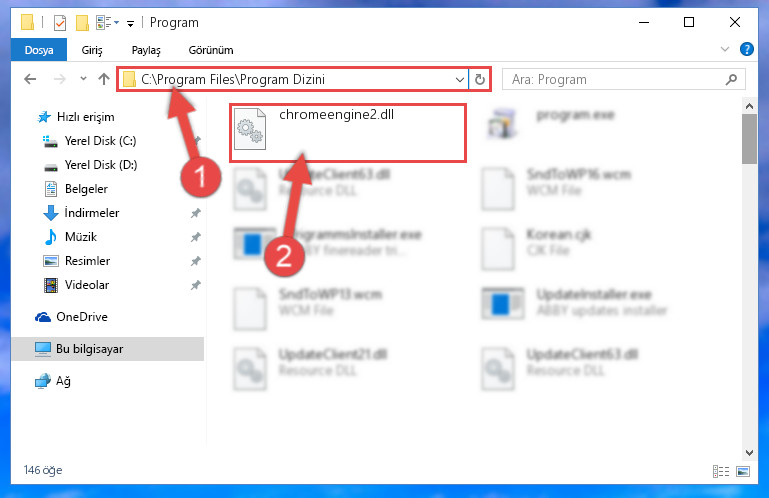The image size is (769, 498).
Task: Click the search magnifier icon
Action: 731,79
